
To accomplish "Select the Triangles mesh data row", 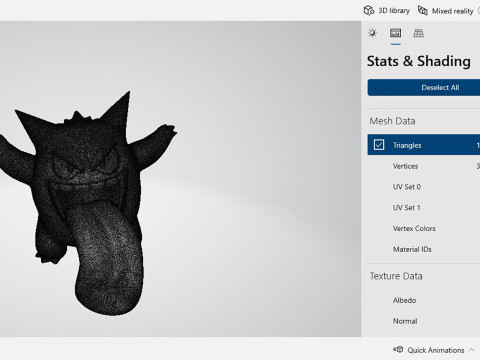I will click(424, 145).
